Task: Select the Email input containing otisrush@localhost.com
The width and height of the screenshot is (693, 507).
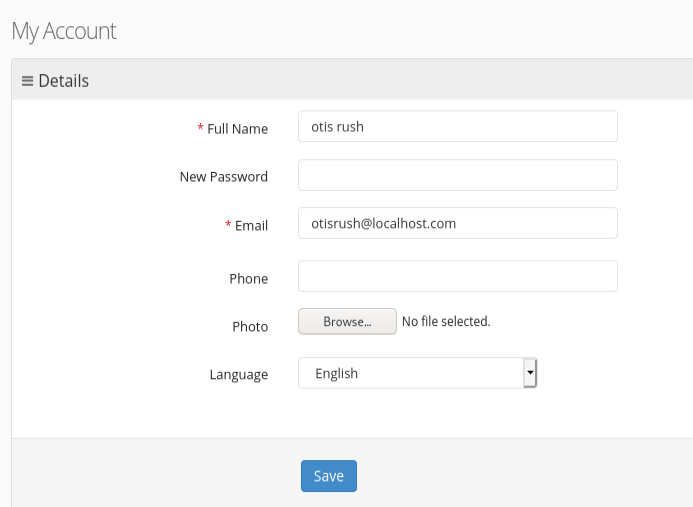Action: [457, 224]
